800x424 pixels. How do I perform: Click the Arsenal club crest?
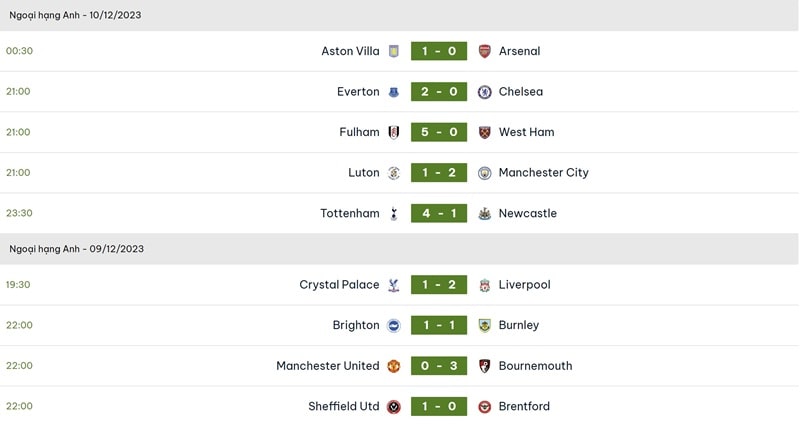pos(485,51)
